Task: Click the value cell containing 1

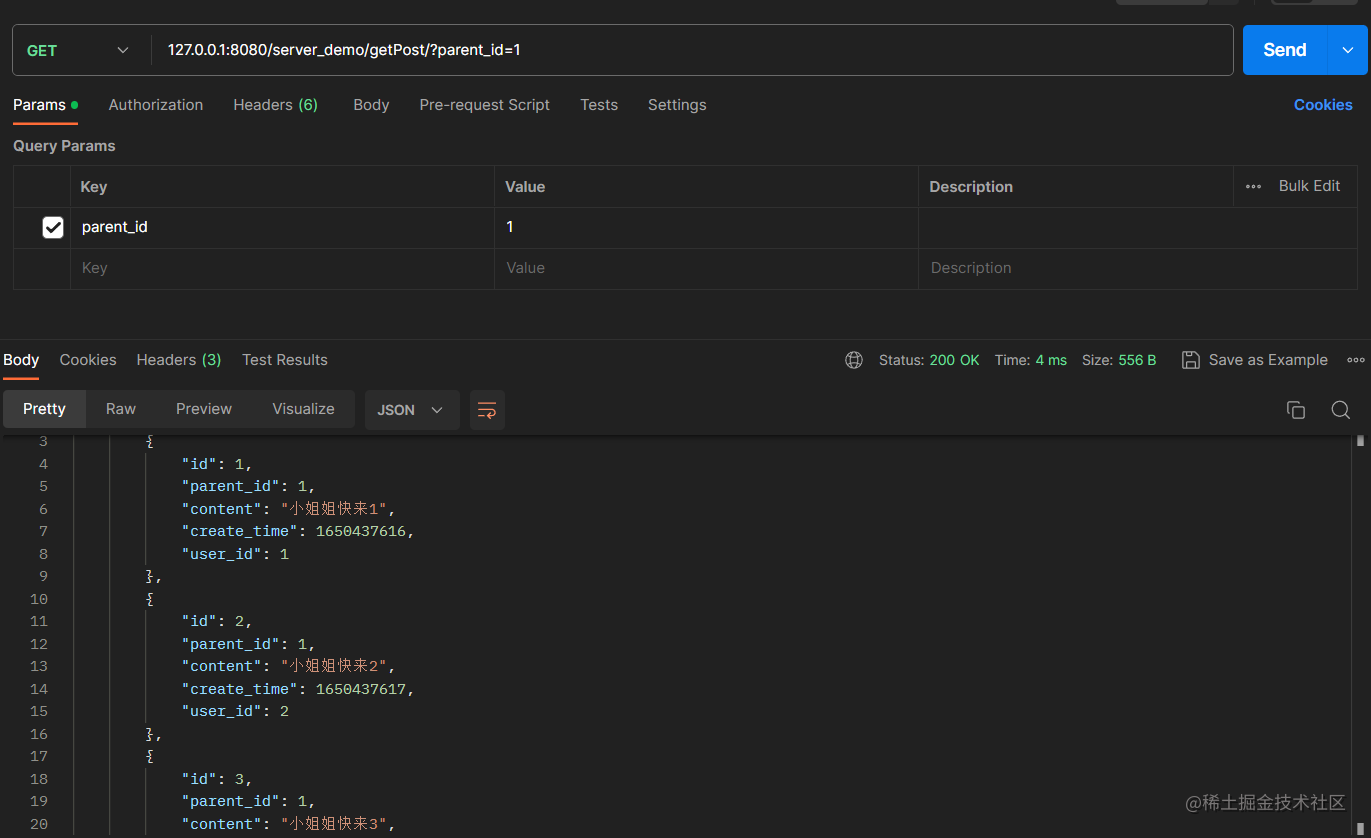Action: (706, 228)
